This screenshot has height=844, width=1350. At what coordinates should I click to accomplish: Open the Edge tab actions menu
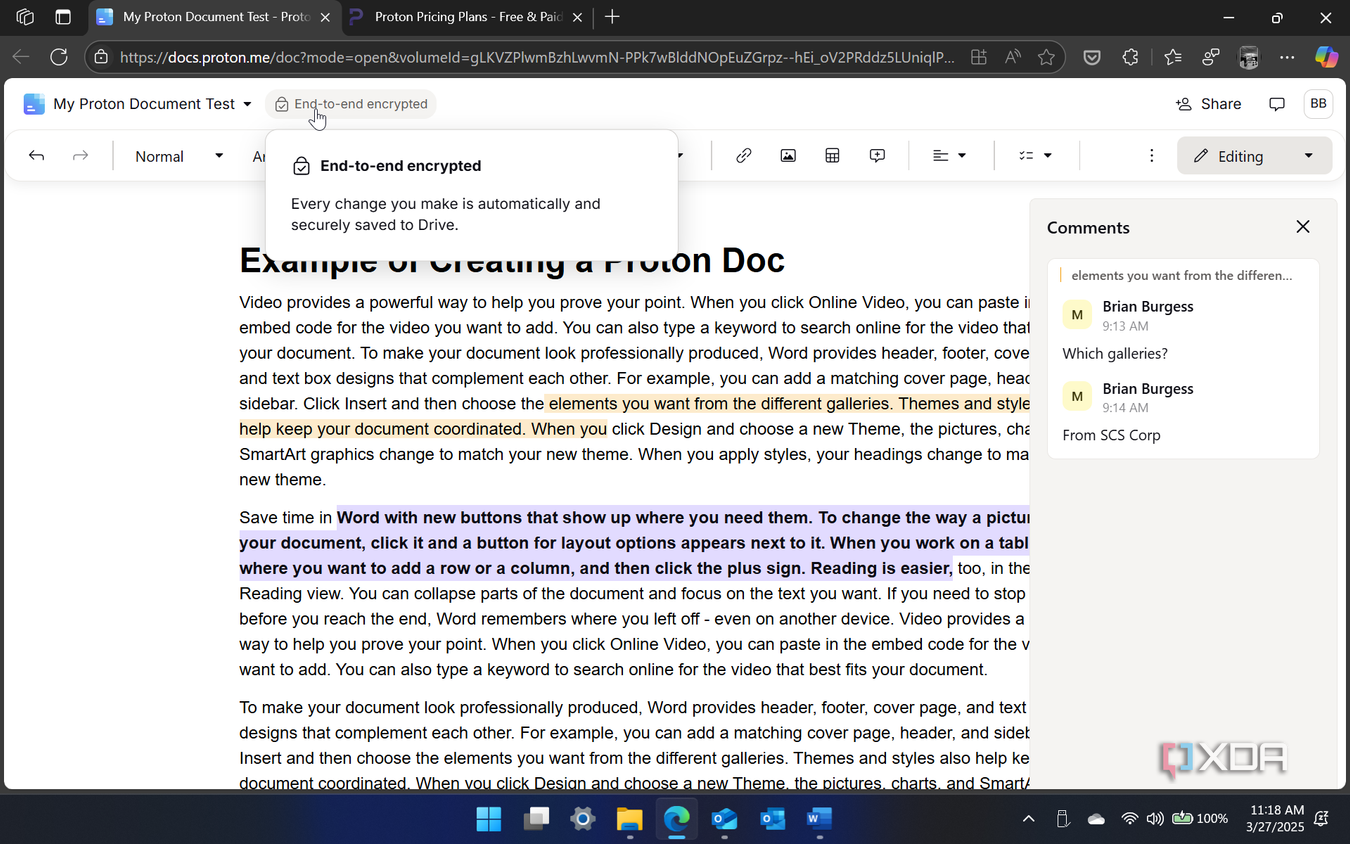coord(63,17)
